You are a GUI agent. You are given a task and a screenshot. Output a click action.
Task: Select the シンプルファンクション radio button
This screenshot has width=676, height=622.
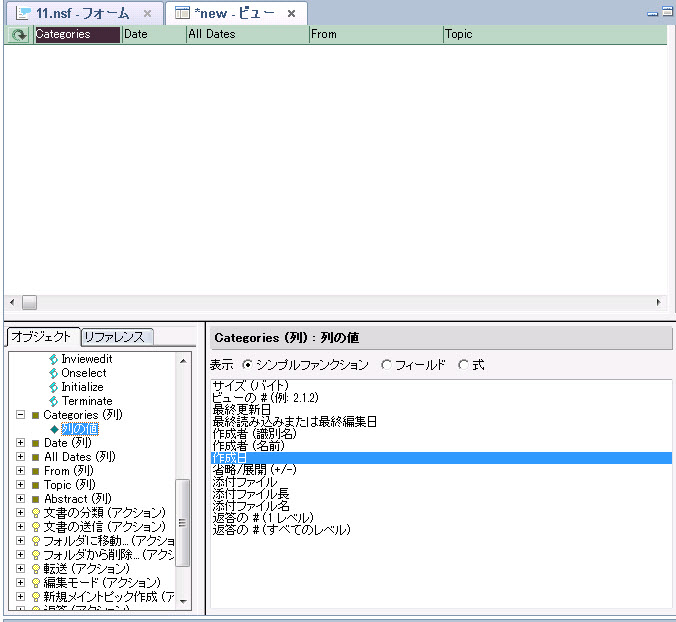pyautogui.click(x=248, y=365)
